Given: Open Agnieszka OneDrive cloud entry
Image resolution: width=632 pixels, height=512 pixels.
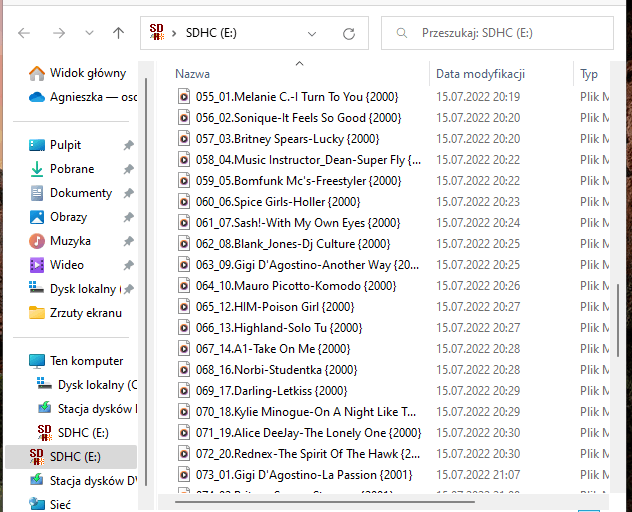Looking at the screenshot, I should (x=83, y=97).
